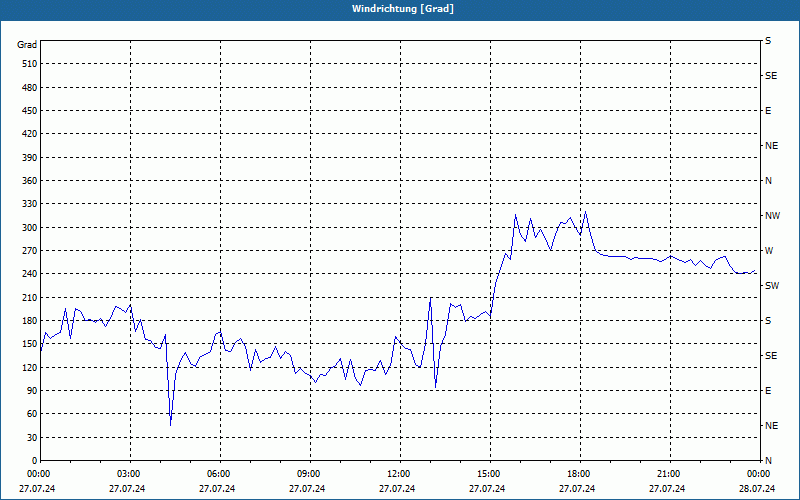Click the 90 y-axis label

(31, 391)
